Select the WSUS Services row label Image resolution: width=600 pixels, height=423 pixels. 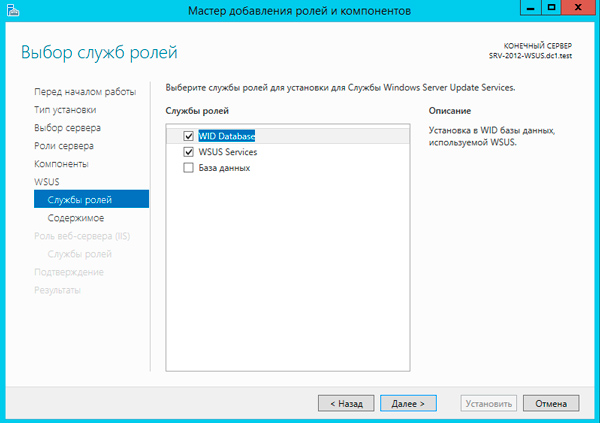[x=228, y=152]
